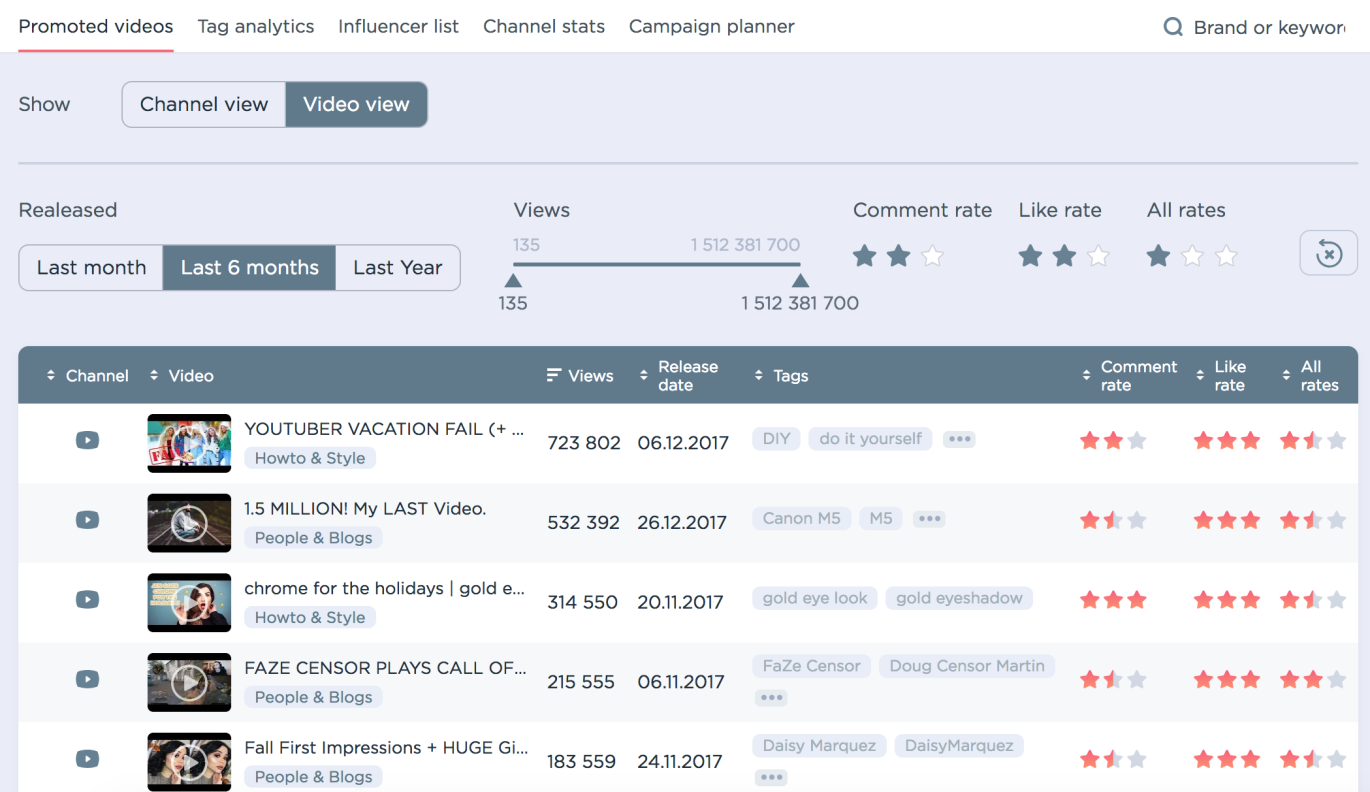Set Comment rate filter to third star
The width and height of the screenshot is (1370, 792).
point(932,256)
